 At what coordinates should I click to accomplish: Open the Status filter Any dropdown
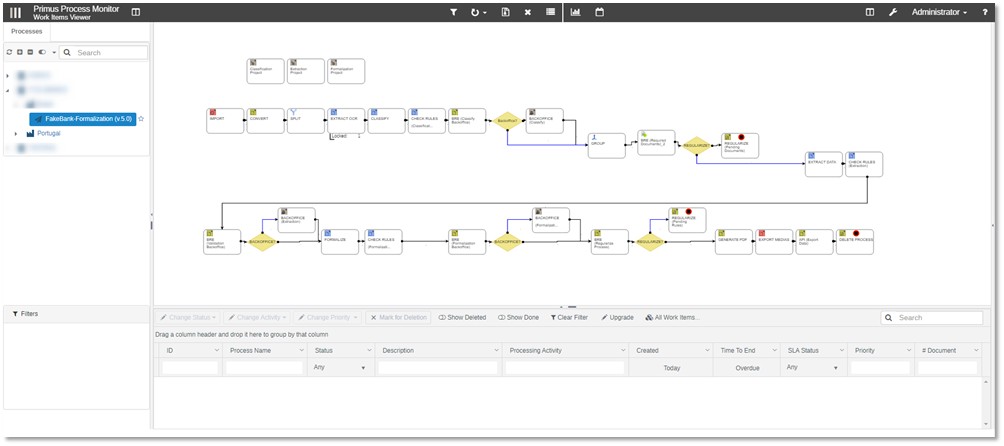click(340, 368)
